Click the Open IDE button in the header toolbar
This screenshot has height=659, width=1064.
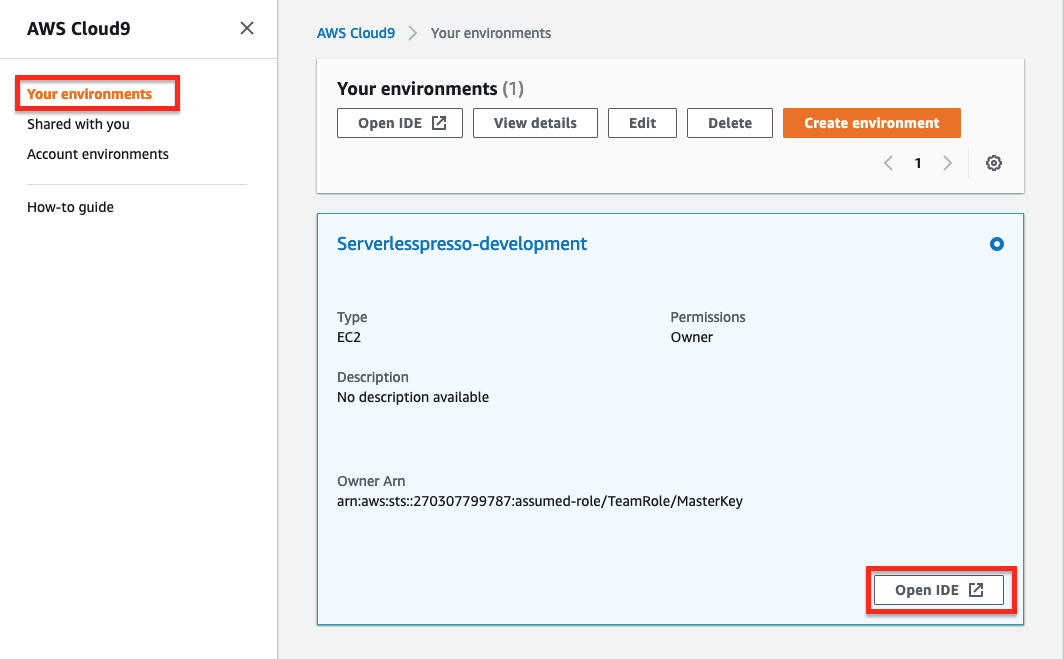pos(400,123)
